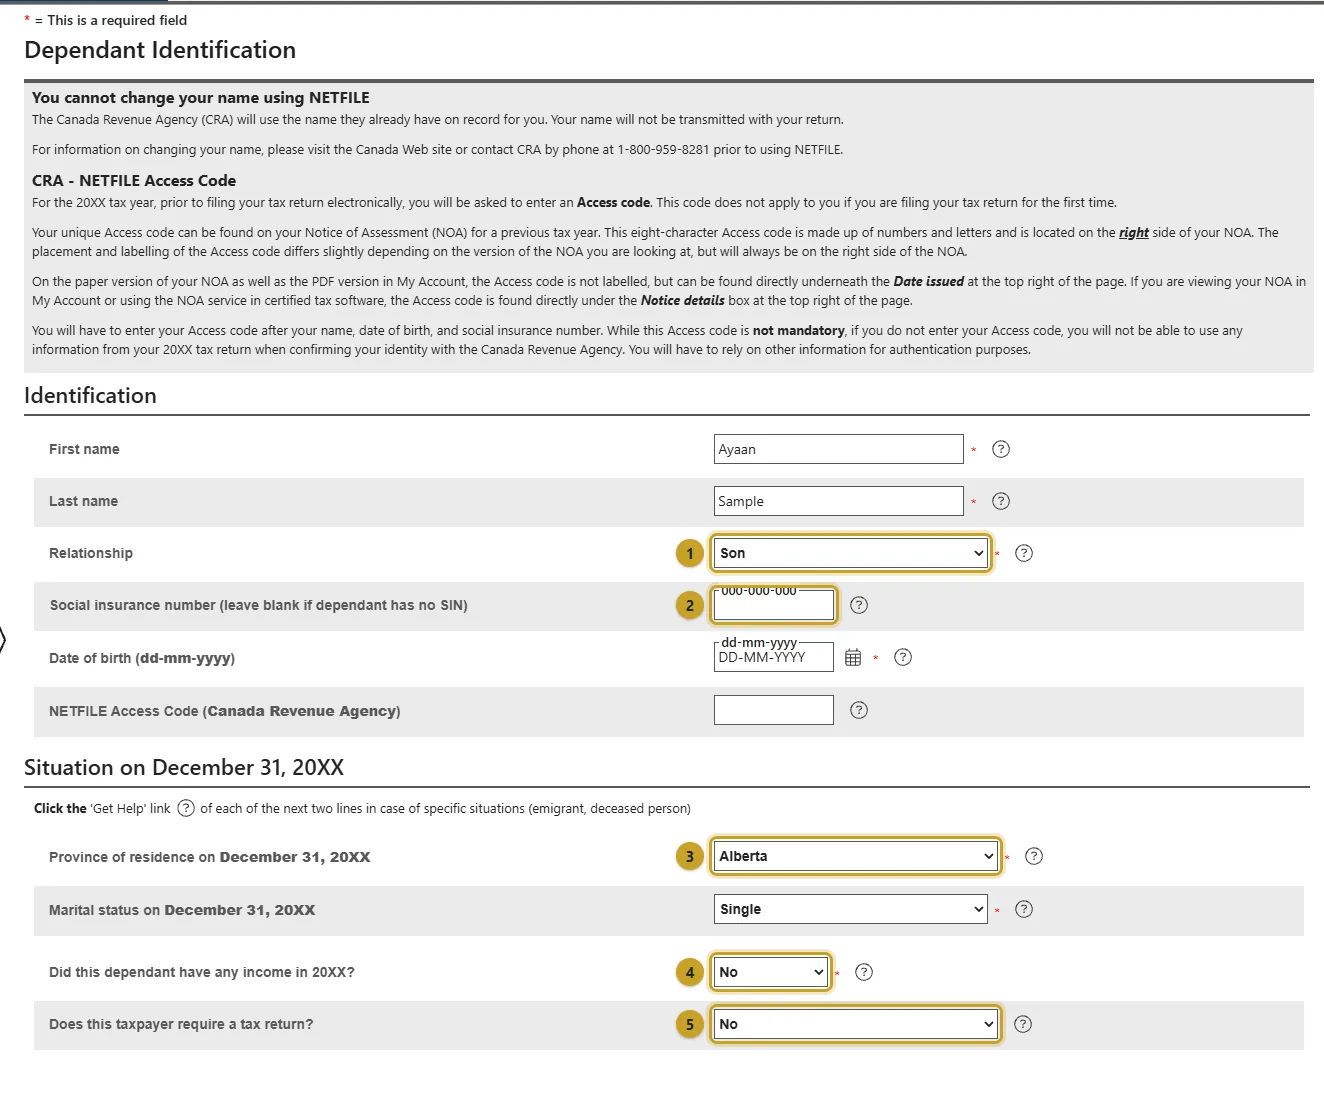Open help icon beside Relationship dropdown
The height and width of the screenshot is (1109, 1324).
[1023, 553]
